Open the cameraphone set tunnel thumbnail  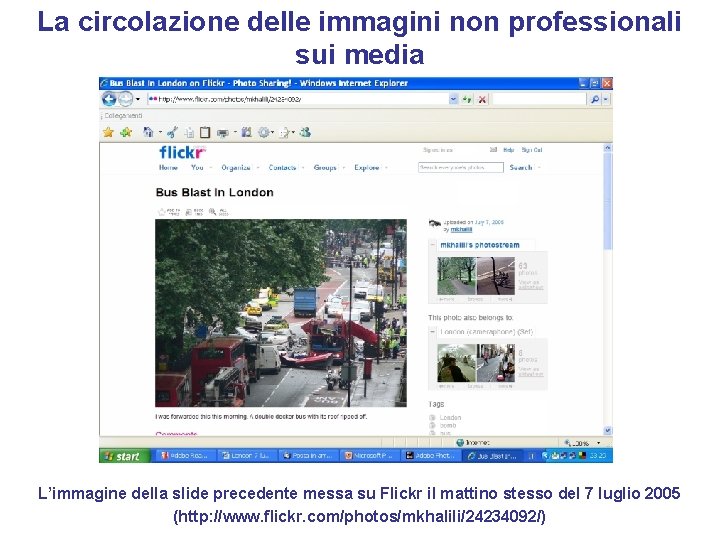[x=456, y=363]
